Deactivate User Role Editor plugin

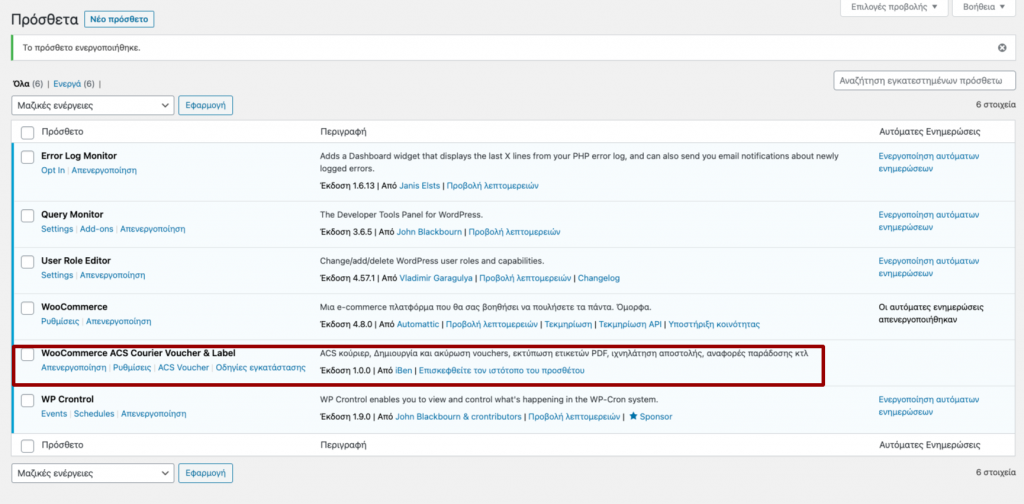112,275
